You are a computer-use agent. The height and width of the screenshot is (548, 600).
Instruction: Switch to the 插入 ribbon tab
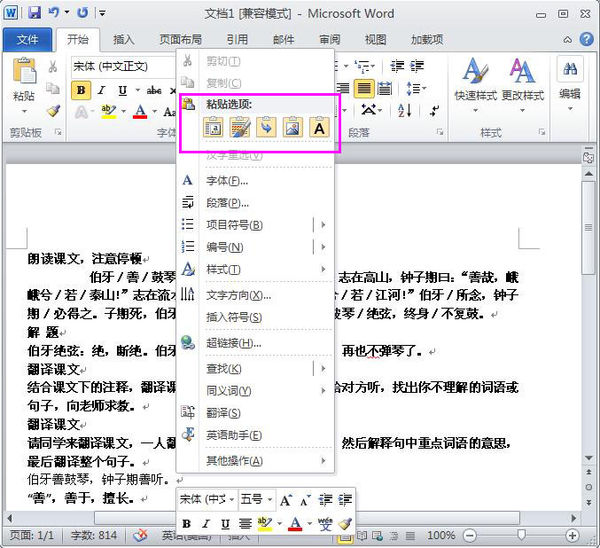point(123,39)
